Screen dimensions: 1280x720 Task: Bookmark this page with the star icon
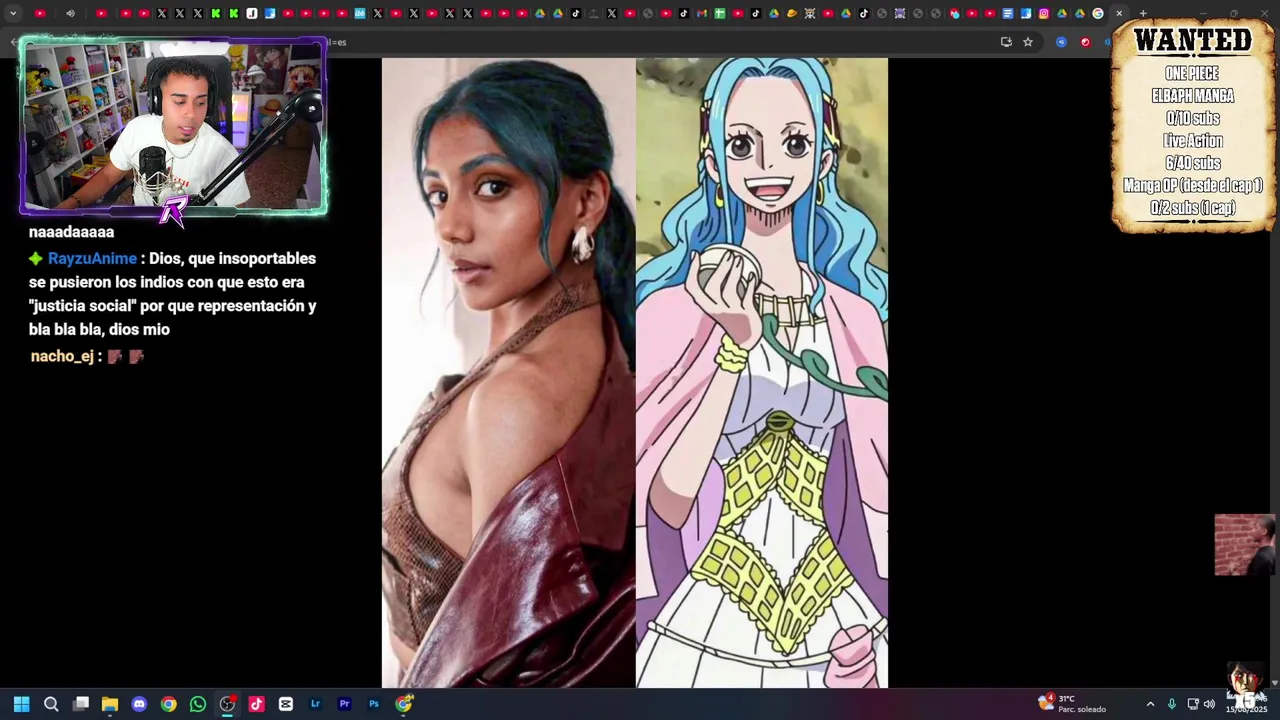[x=1027, y=42]
